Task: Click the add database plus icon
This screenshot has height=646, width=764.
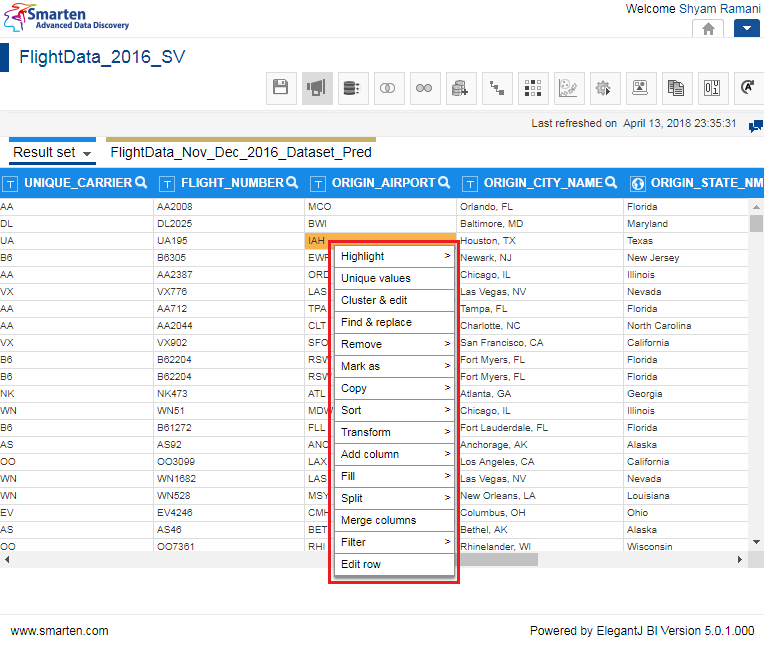Action: pyautogui.click(x=461, y=88)
